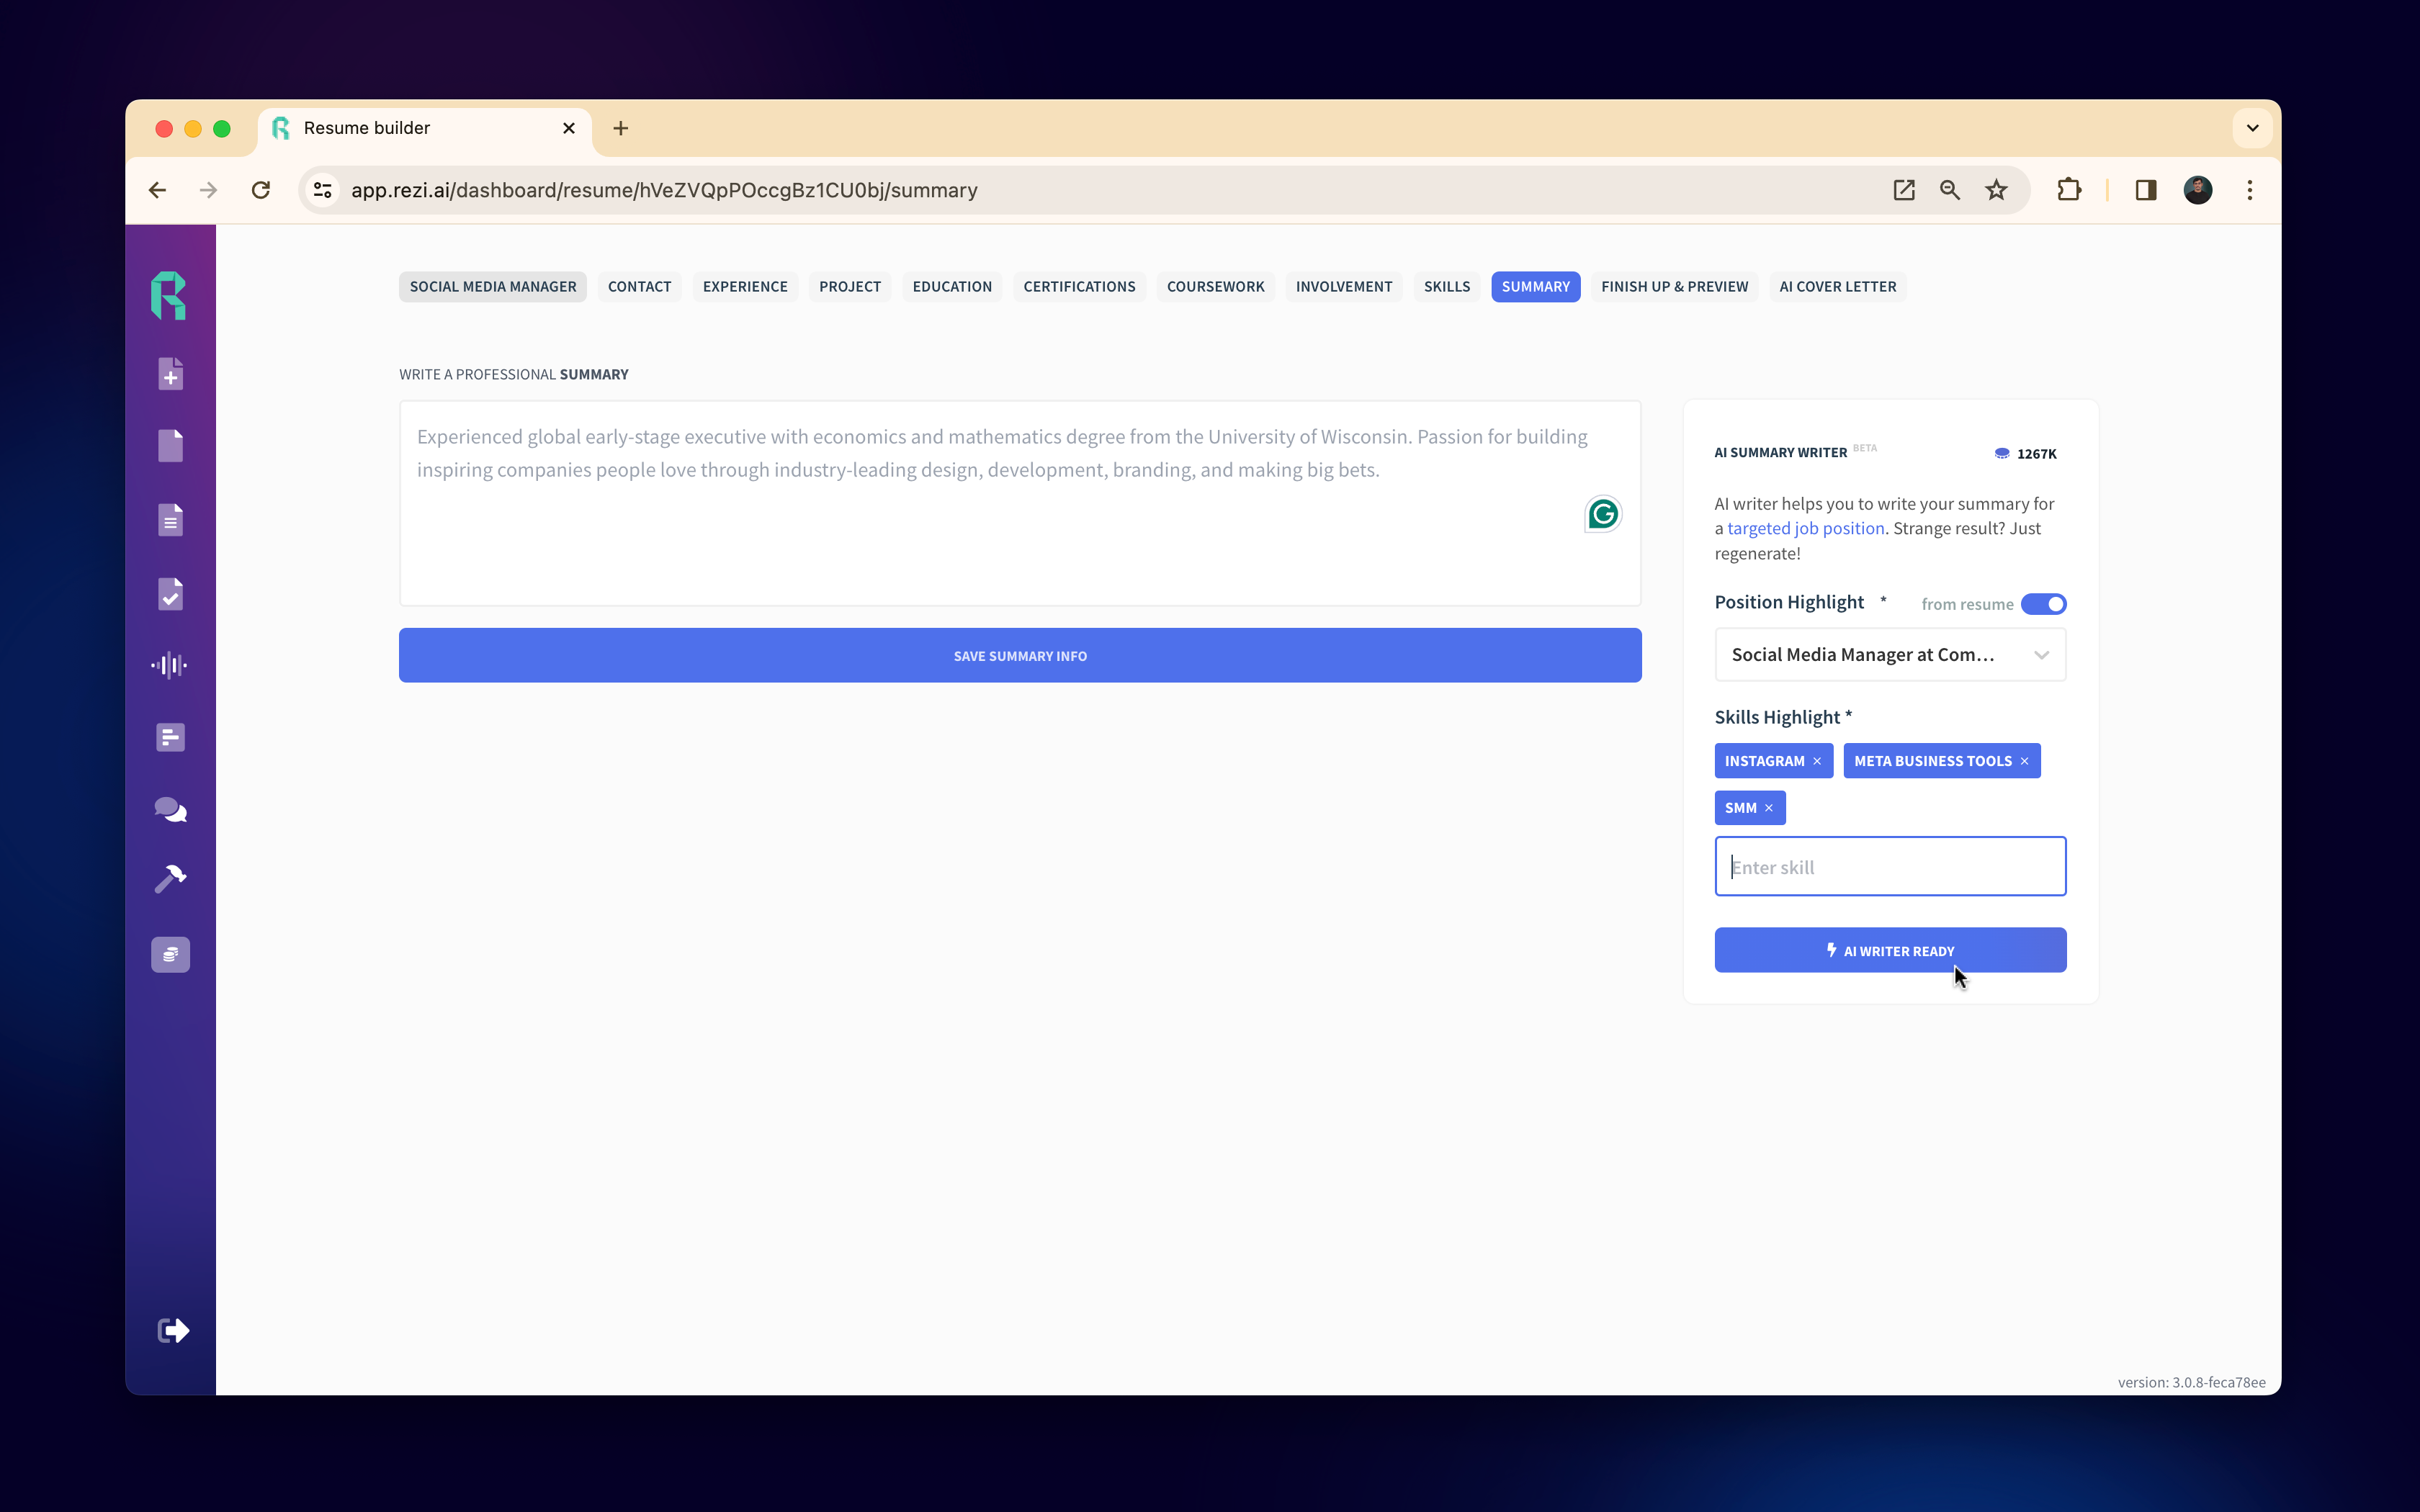Click the Resume builder browser tab

(x=425, y=128)
